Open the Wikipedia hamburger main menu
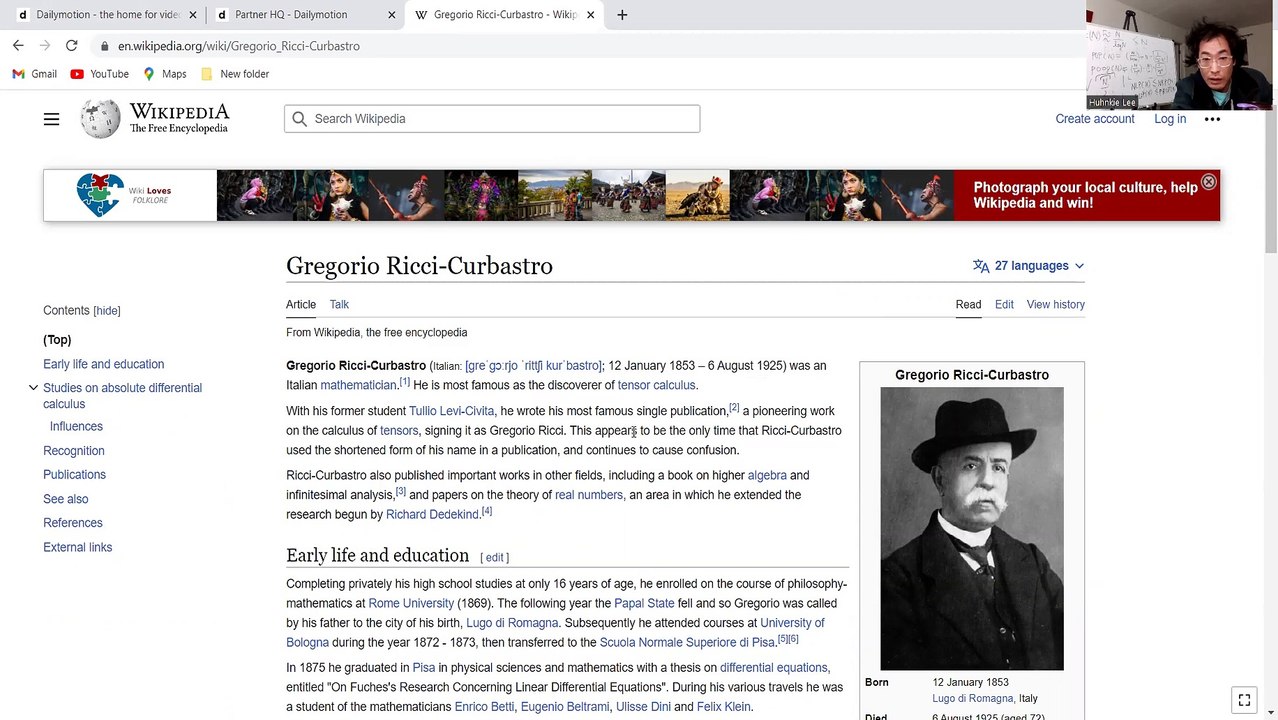 (51, 119)
